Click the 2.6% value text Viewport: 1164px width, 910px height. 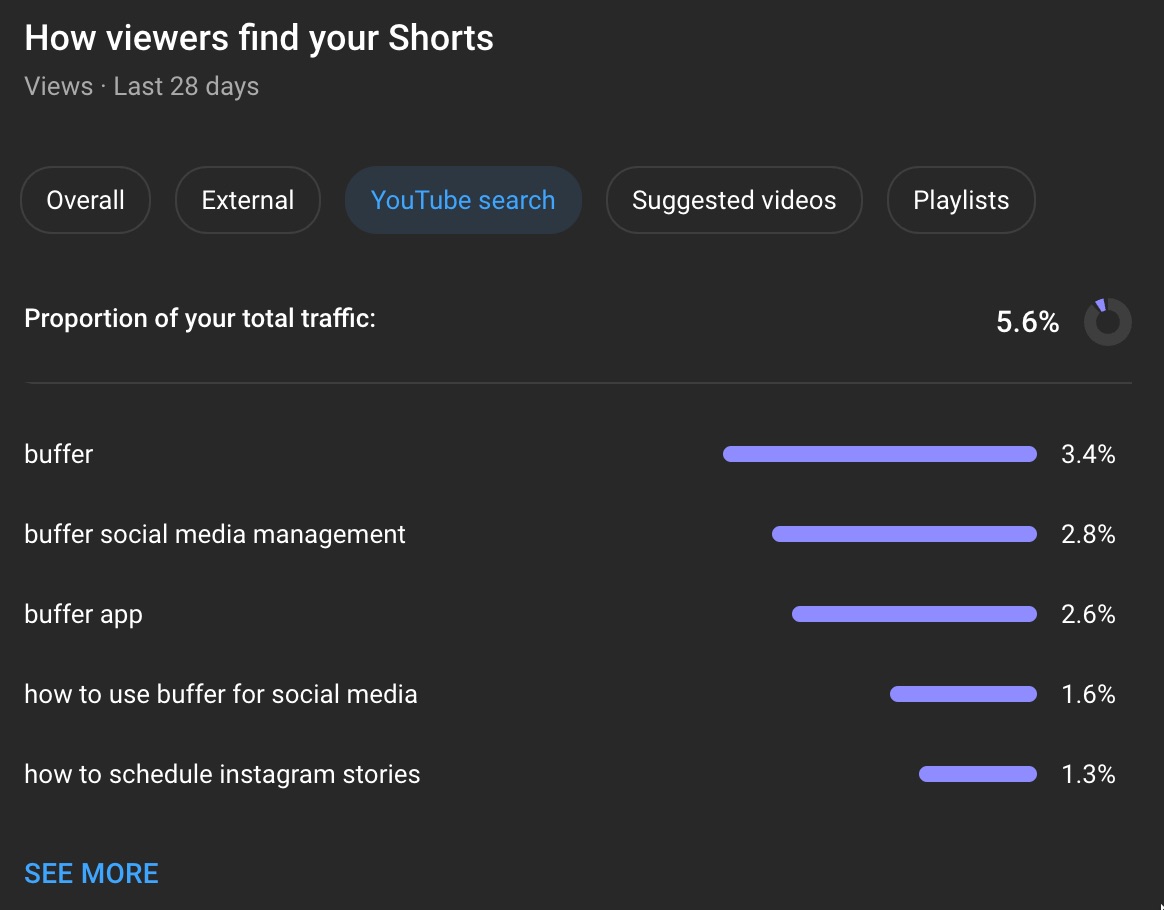1088,614
